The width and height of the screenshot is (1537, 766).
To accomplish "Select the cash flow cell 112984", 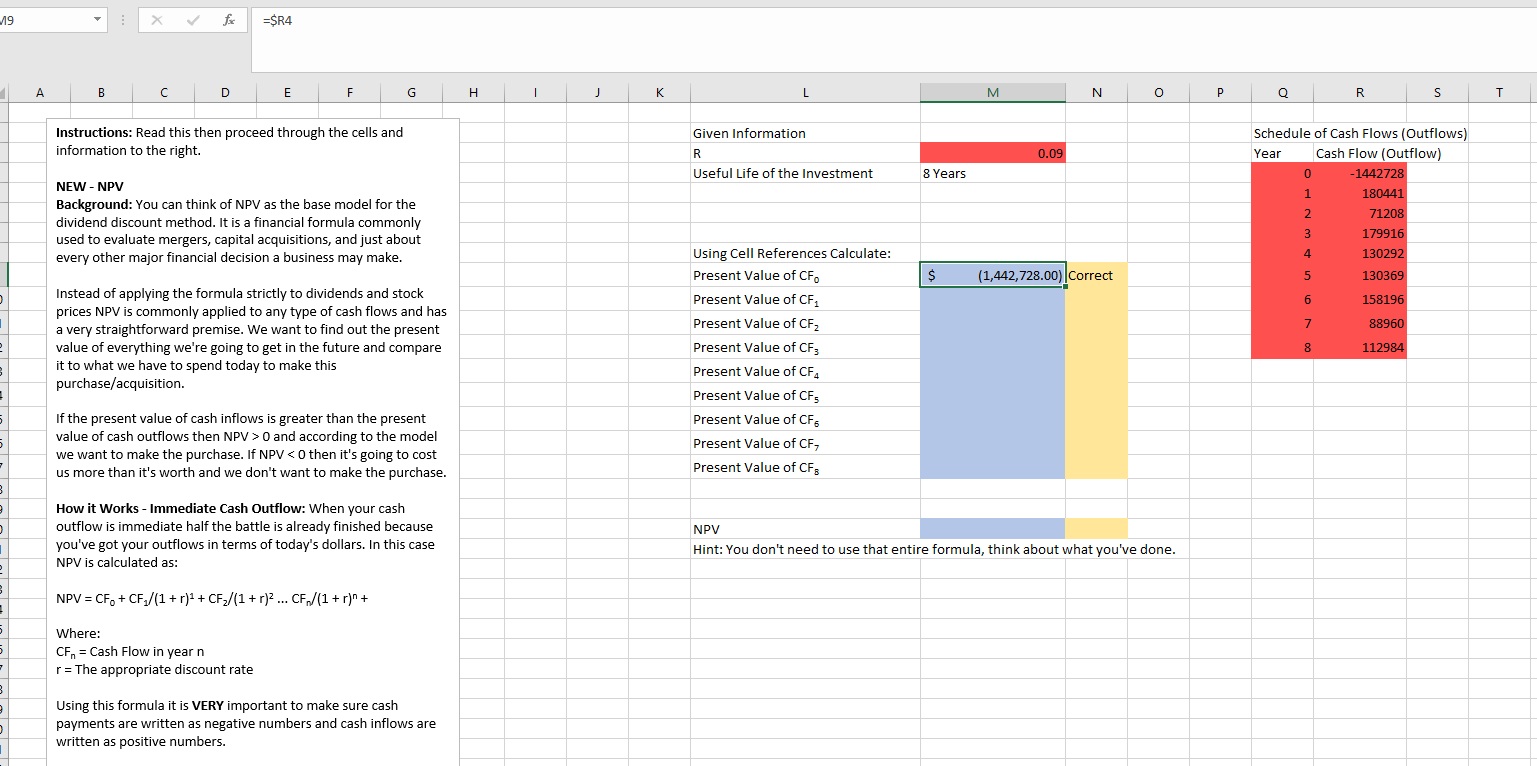I will click(x=1360, y=347).
